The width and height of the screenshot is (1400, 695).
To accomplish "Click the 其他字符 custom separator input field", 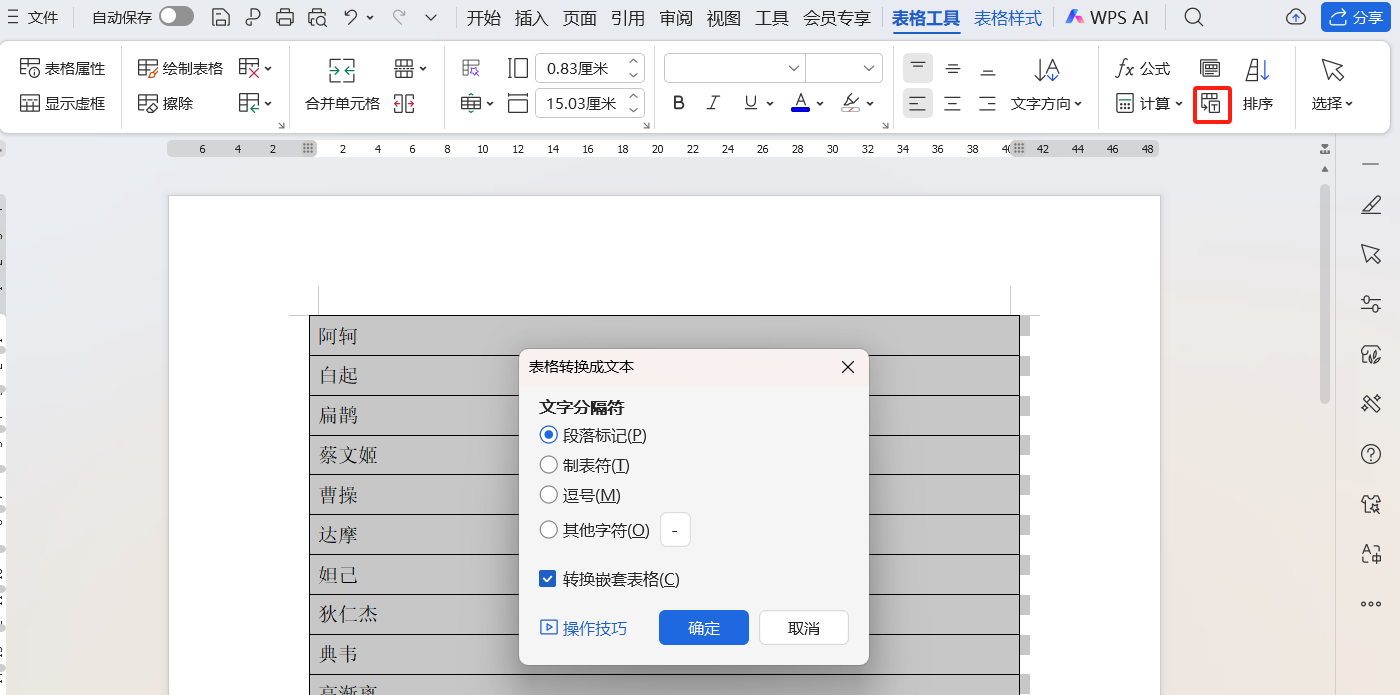I will (675, 530).
